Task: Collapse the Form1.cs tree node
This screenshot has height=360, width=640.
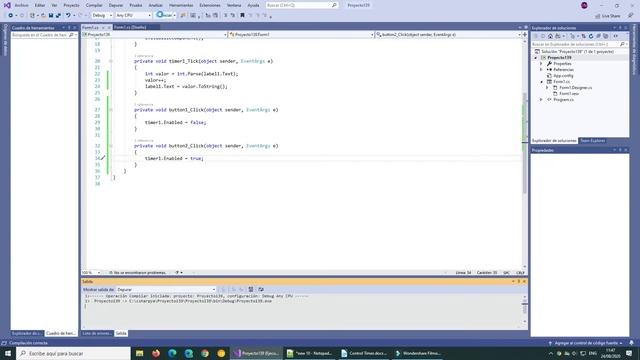Action: [542, 82]
